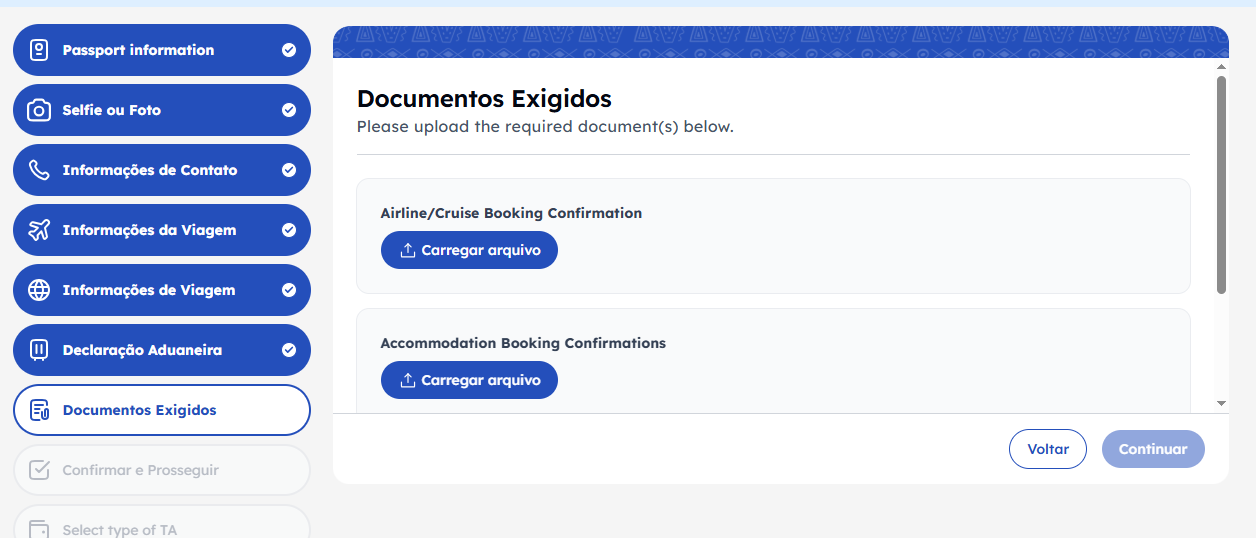
Task: Click the camera icon for Selfie ou Foto
Action: click(x=39, y=110)
